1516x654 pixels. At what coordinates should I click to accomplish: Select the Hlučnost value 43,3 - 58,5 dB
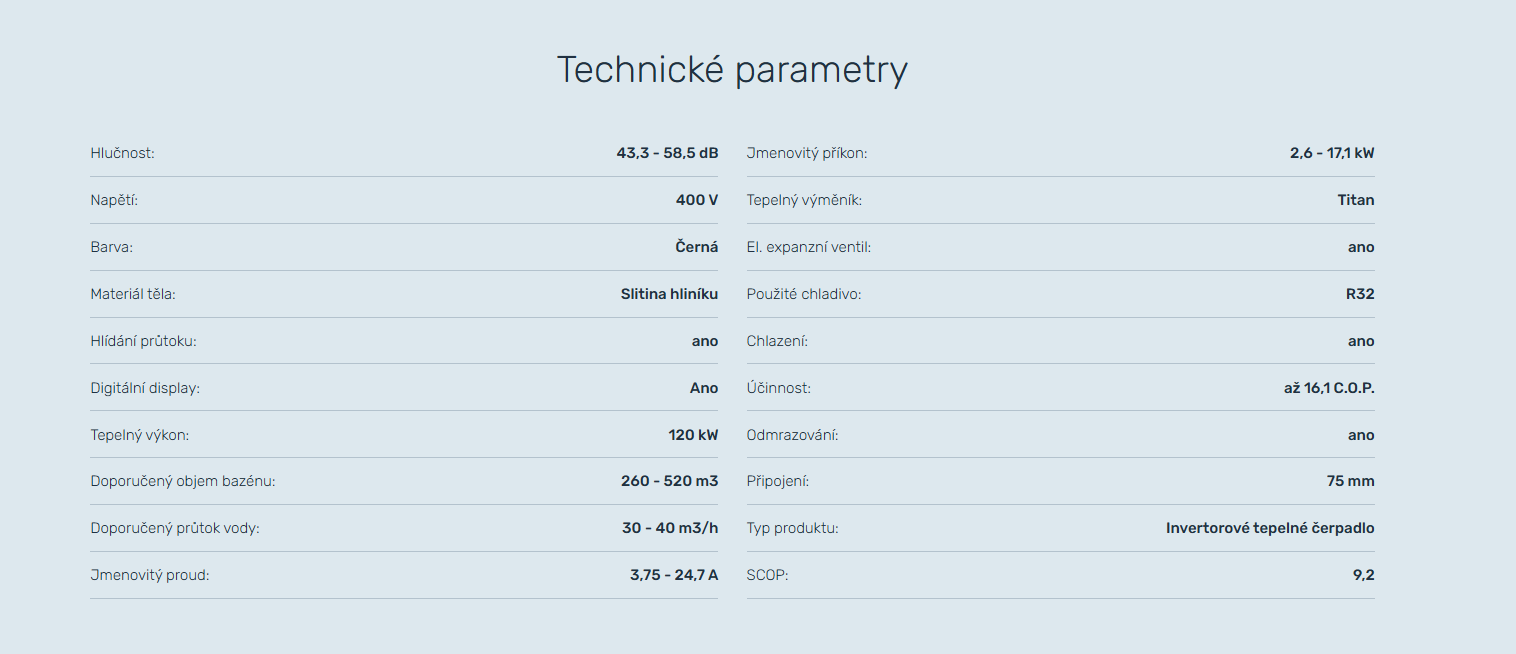point(667,153)
